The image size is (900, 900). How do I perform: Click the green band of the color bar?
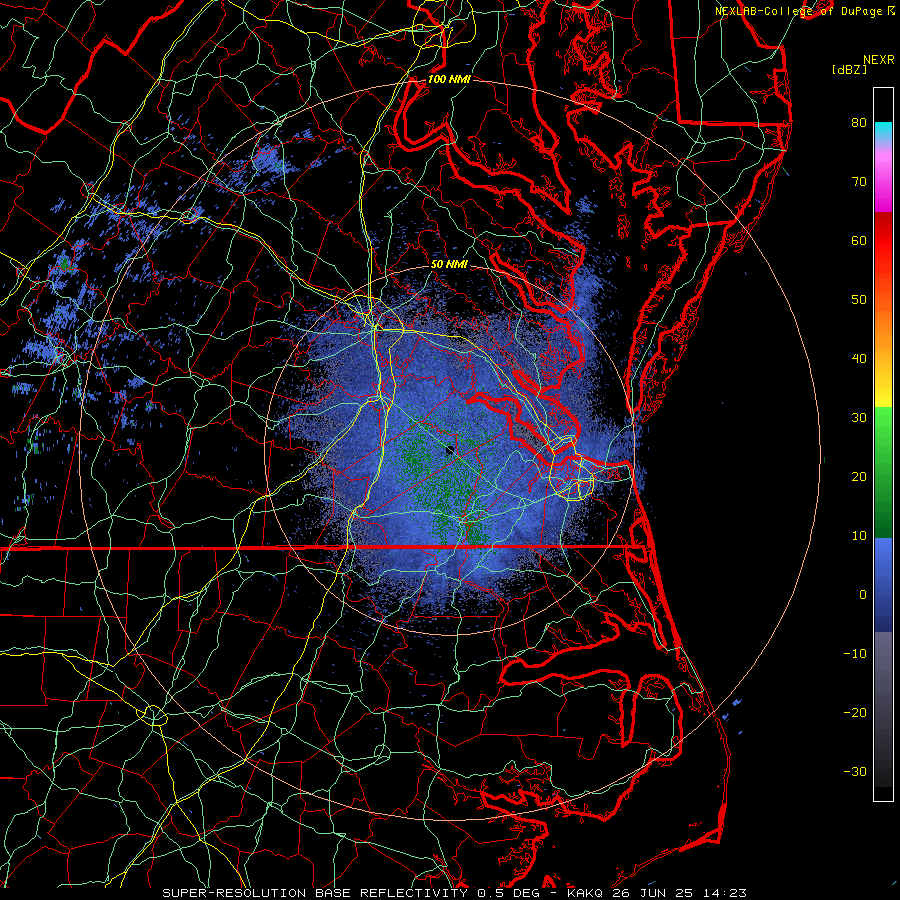[x=883, y=472]
